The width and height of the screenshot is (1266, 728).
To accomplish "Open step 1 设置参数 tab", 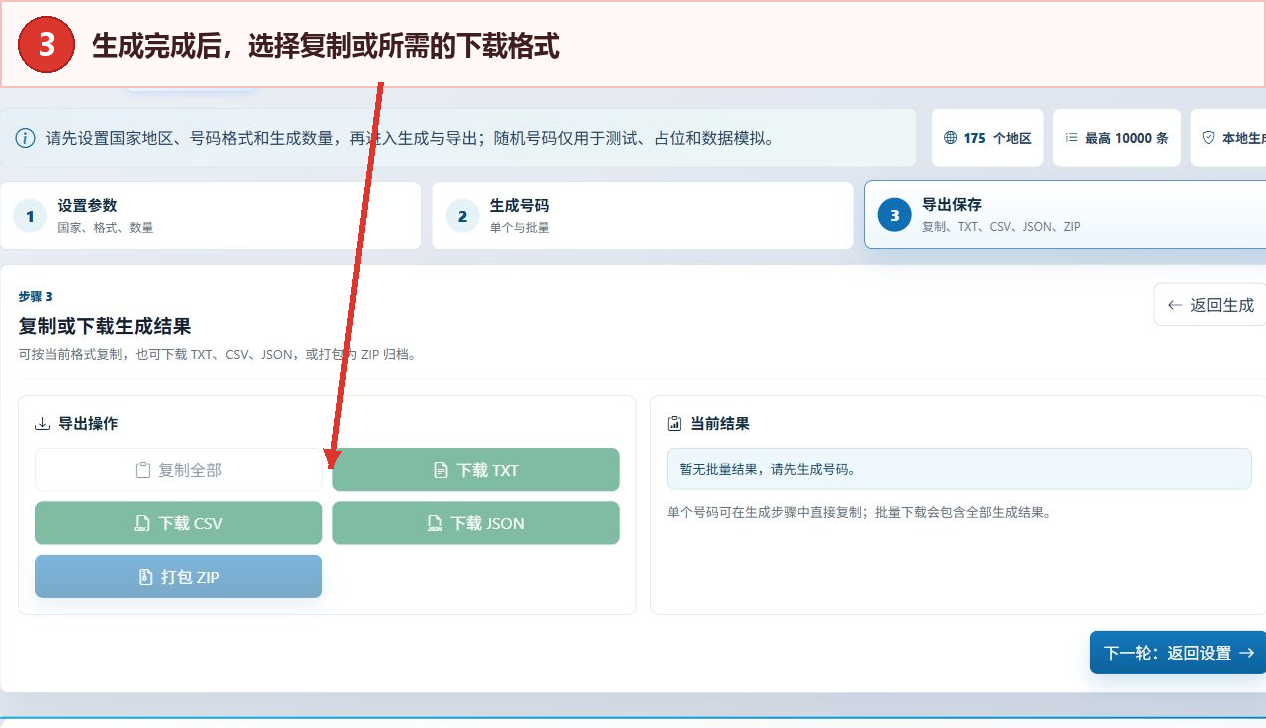I will [x=210, y=215].
